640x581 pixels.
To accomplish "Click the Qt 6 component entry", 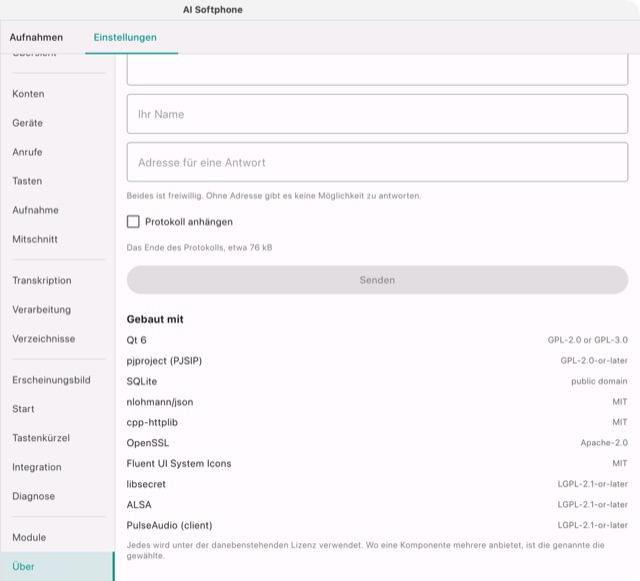I will click(x=136, y=340).
